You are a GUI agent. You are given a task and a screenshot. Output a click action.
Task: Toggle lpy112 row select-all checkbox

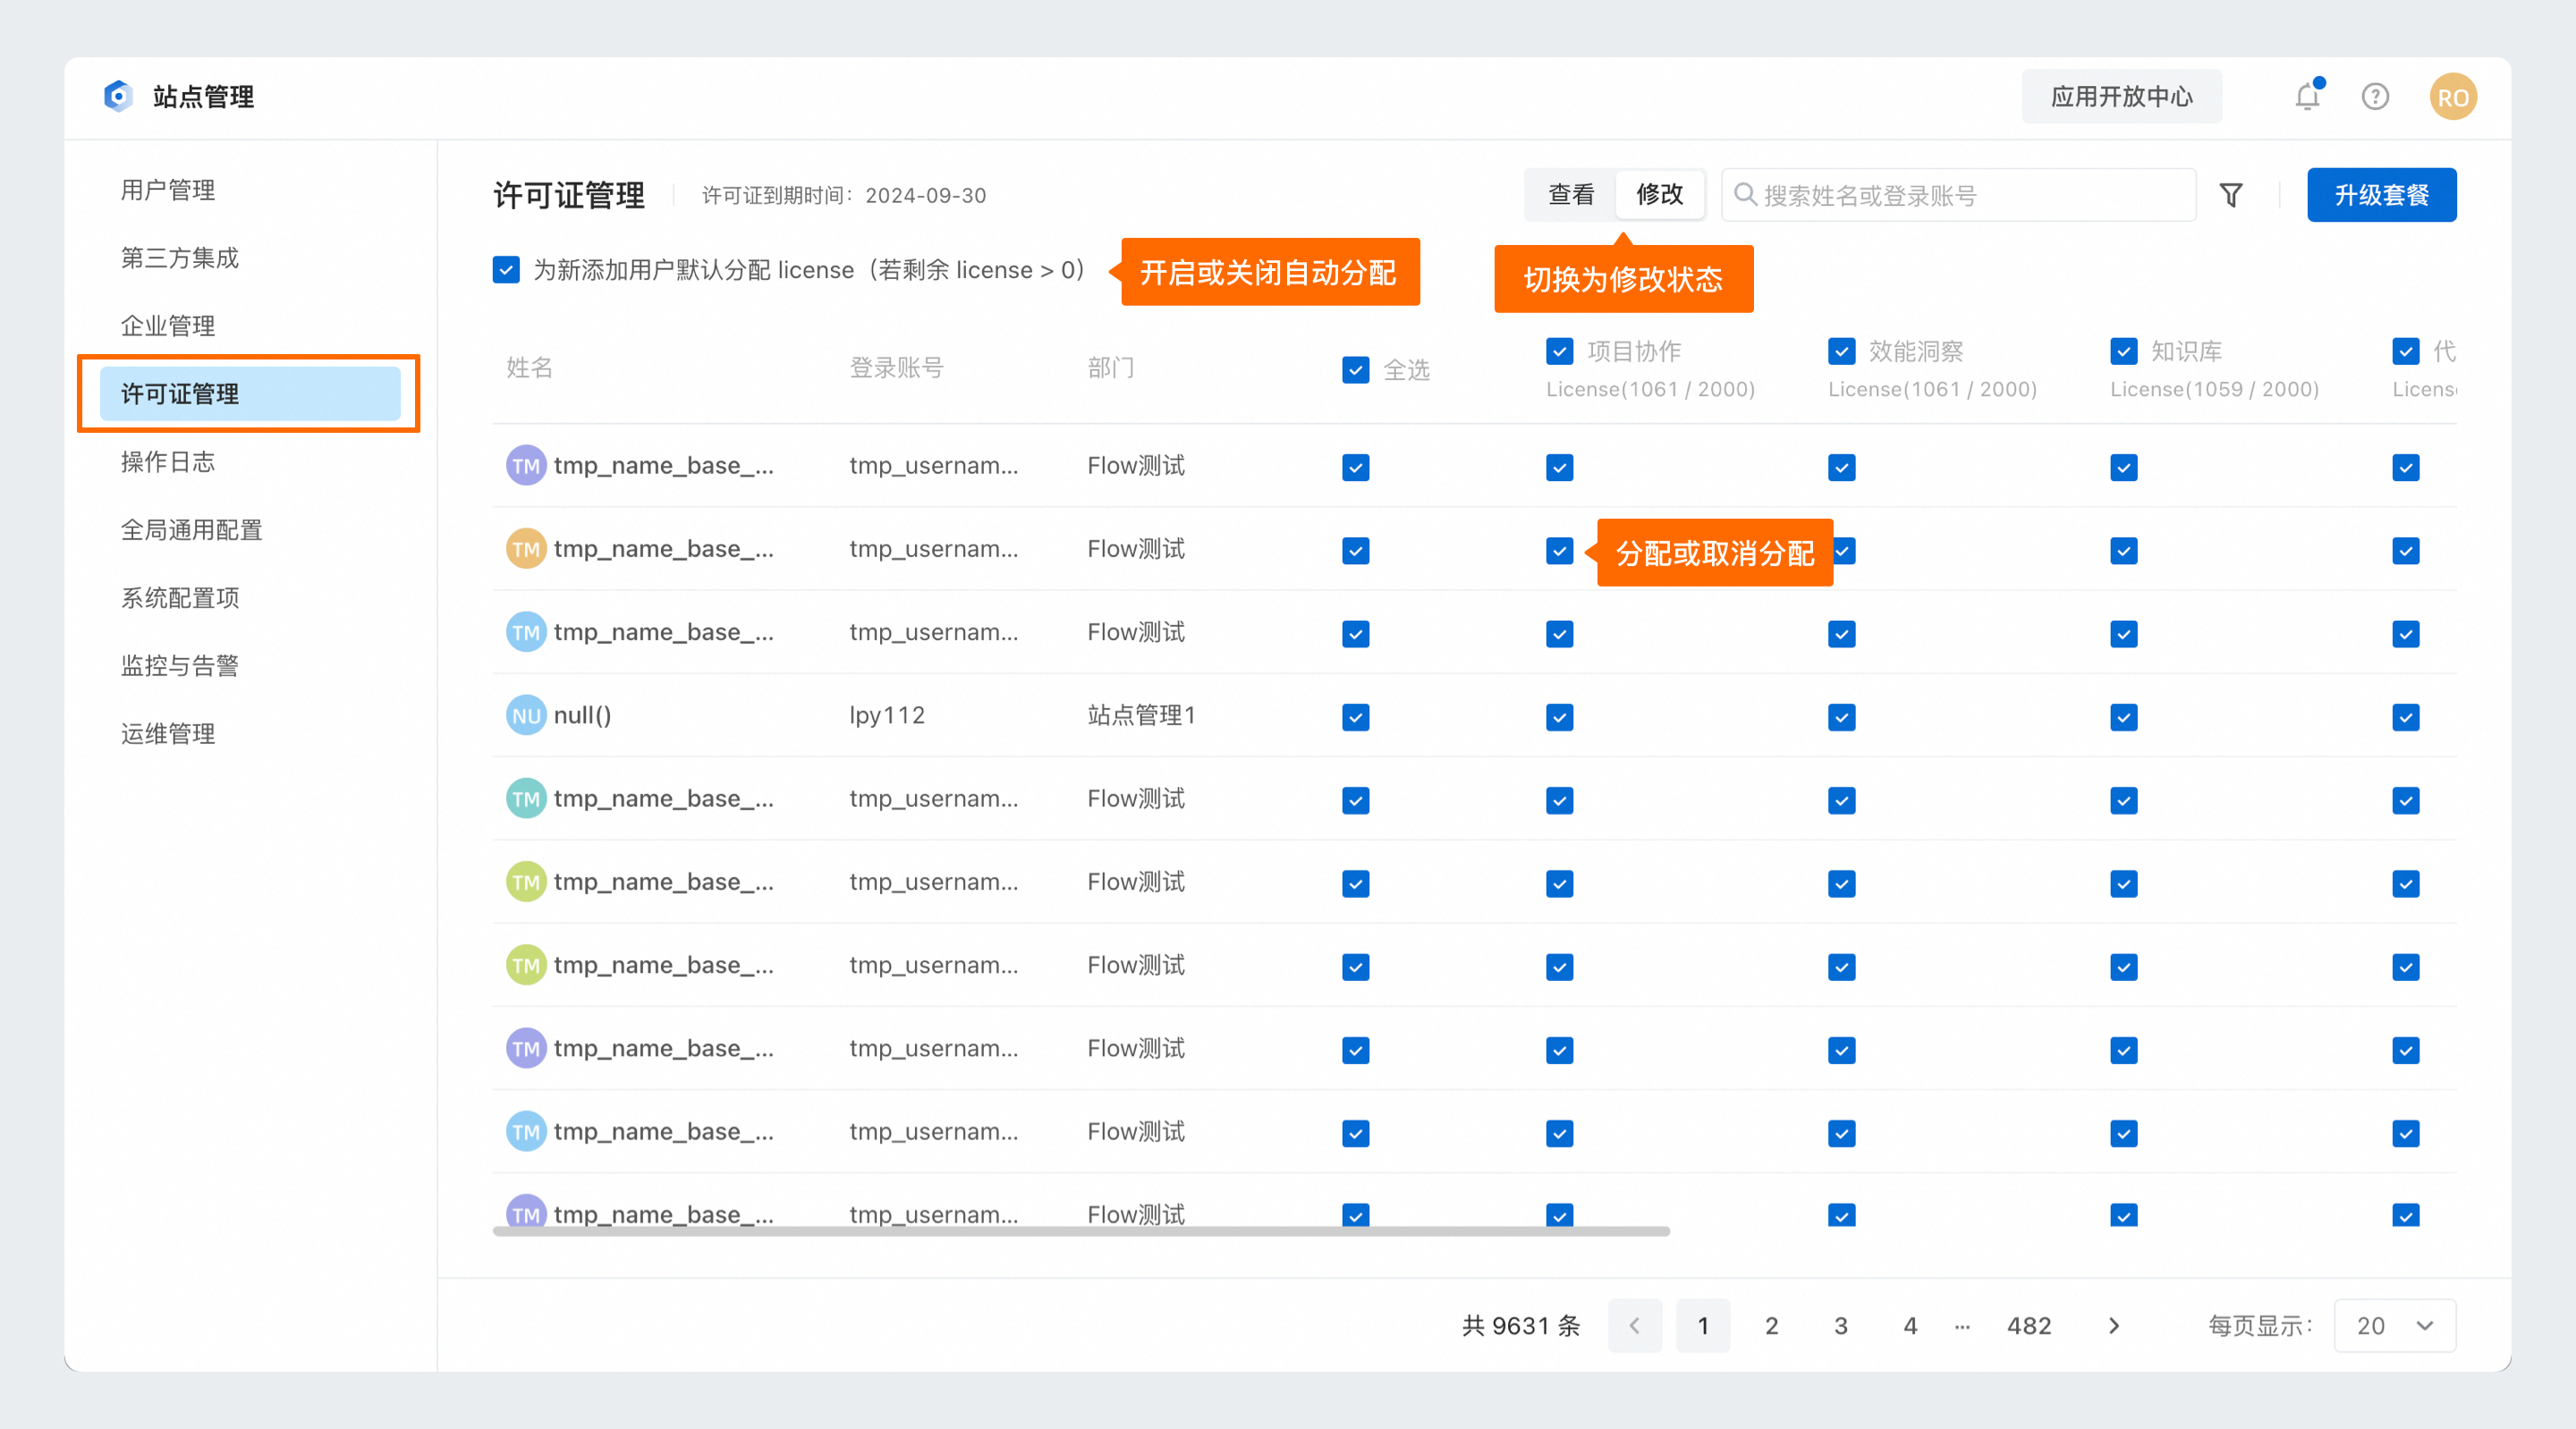[x=1356, y=717]
